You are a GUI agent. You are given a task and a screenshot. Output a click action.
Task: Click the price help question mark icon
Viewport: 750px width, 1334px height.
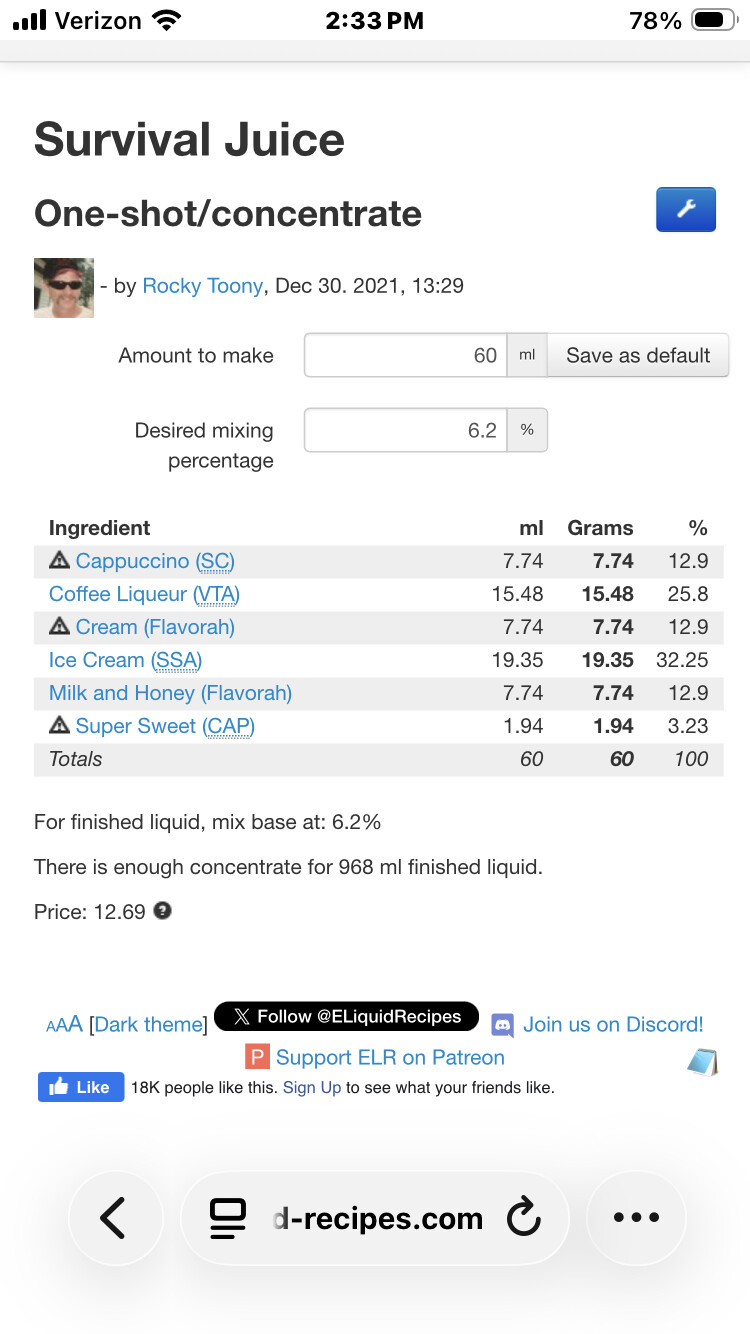162,911
